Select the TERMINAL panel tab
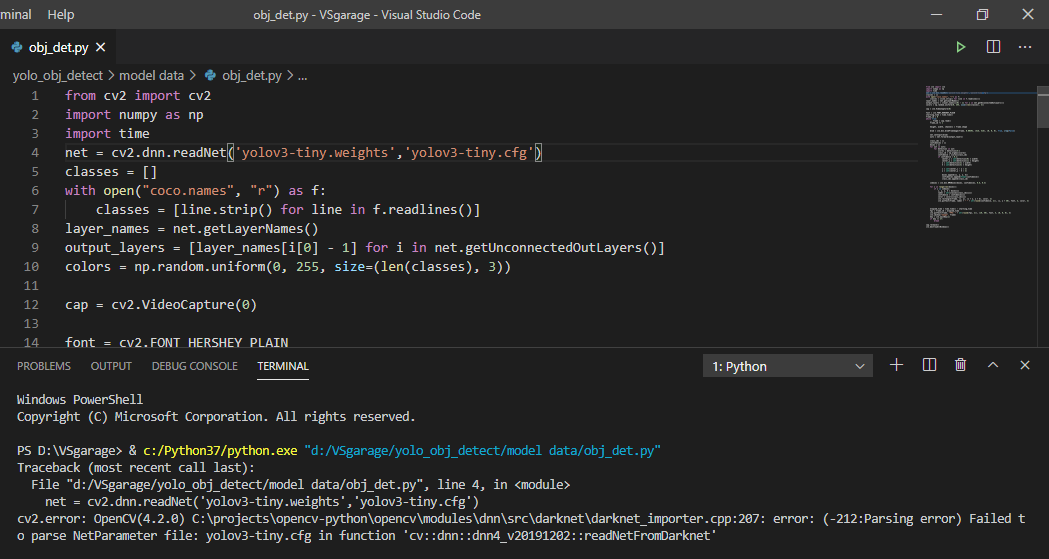 tap(283, 366)
